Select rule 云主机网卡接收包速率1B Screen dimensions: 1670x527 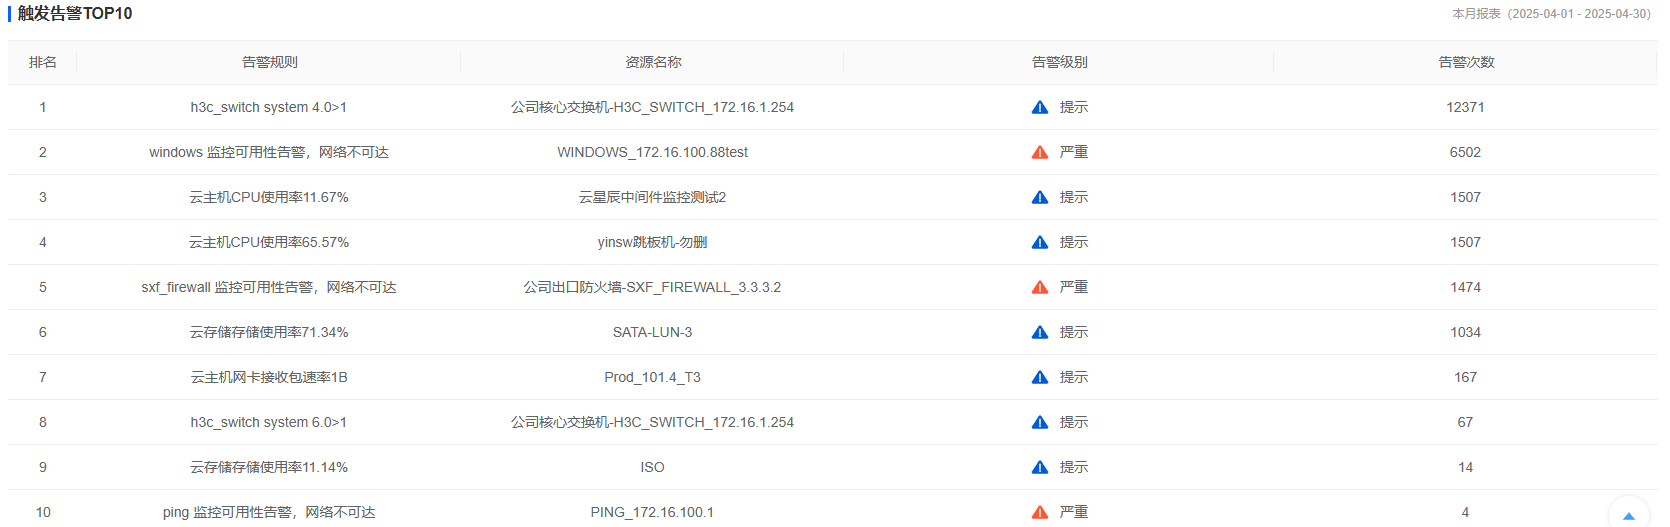pyautogui.click(x=269, y=377)
